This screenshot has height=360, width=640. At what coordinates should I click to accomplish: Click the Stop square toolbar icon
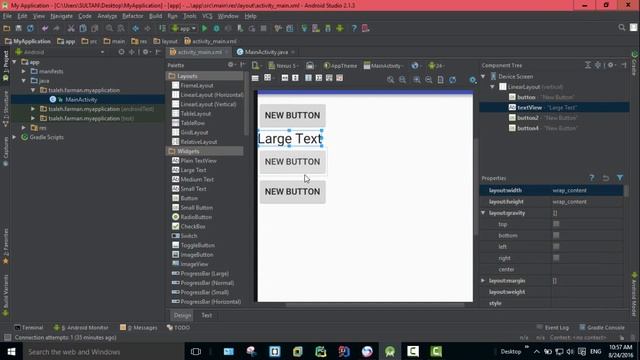pyautogui.click(x=264, y=28)
